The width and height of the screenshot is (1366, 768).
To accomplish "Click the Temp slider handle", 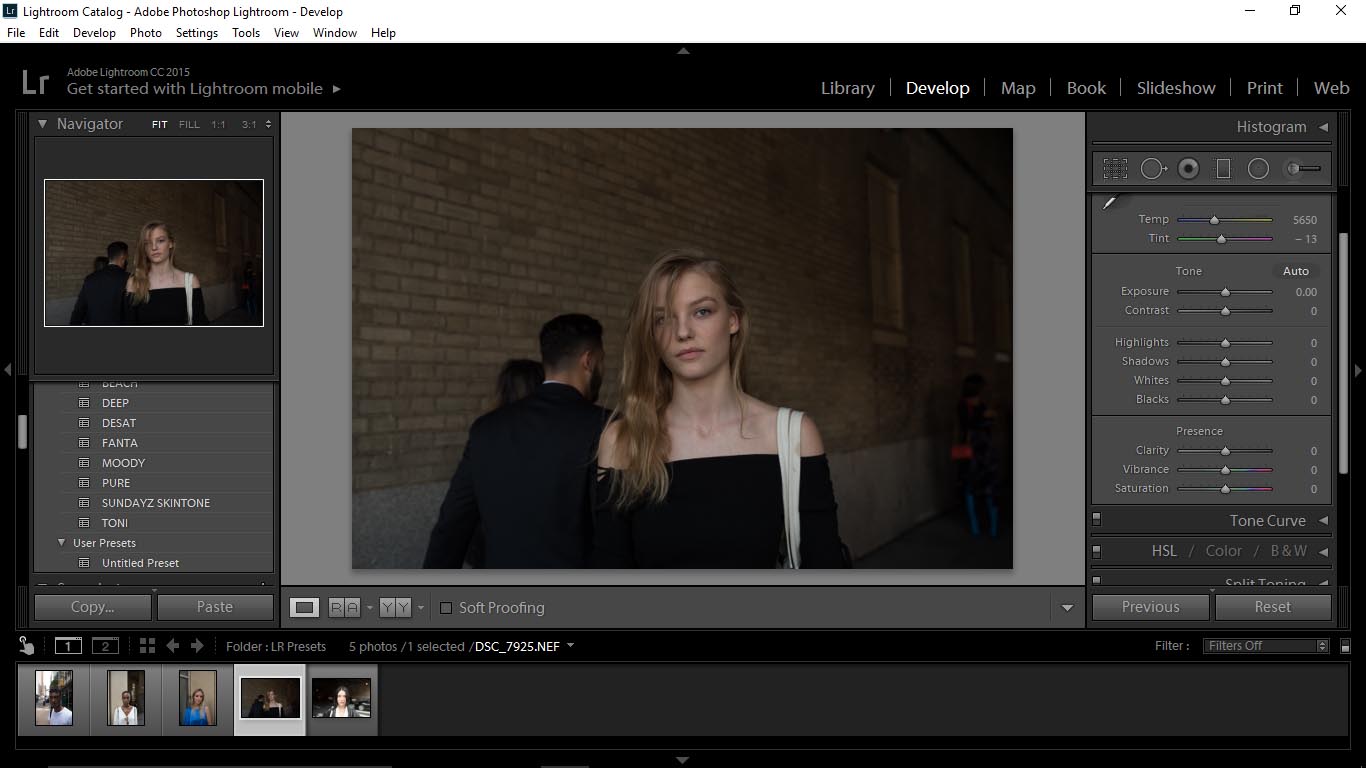I will (1214, 220).
